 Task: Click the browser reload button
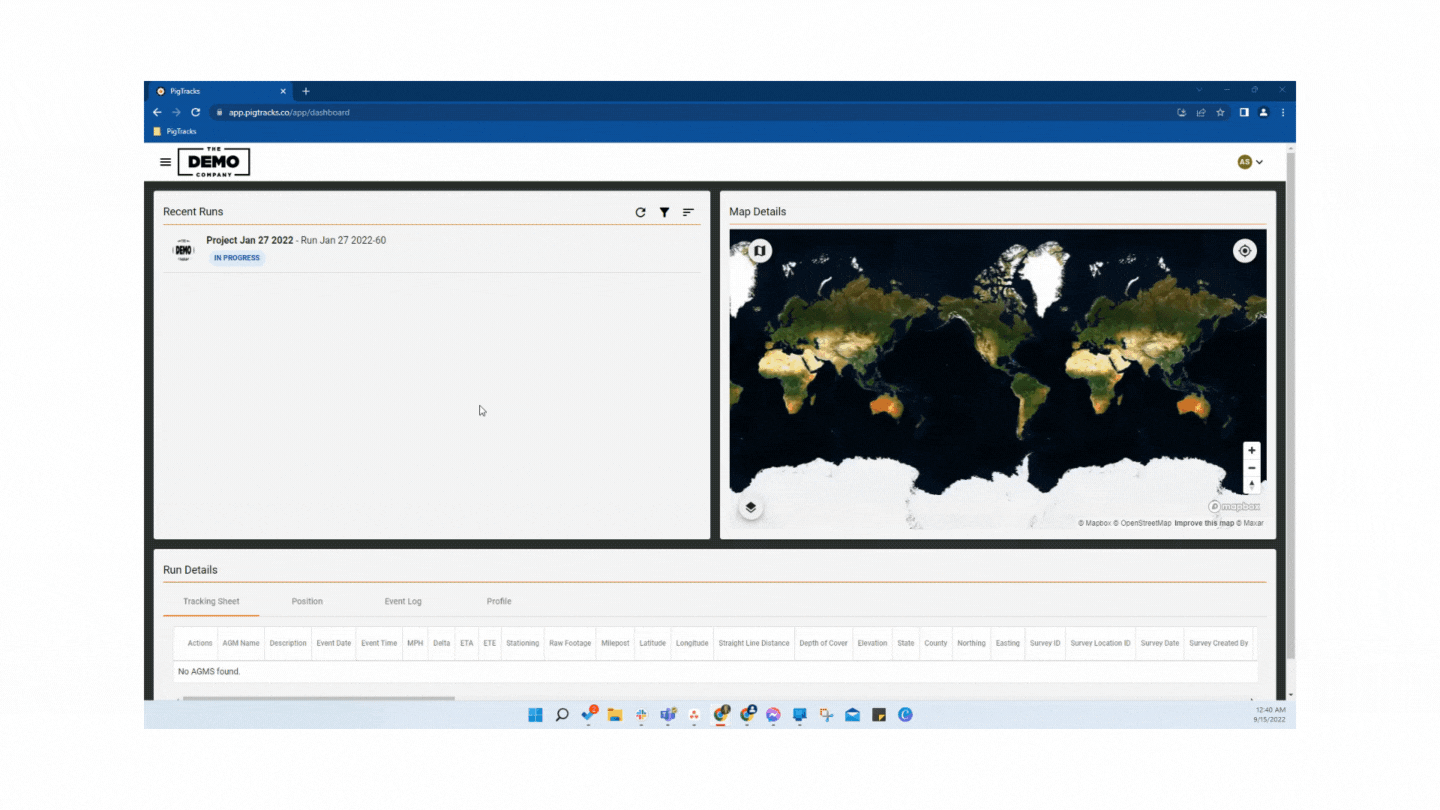(x=196, y=113)
